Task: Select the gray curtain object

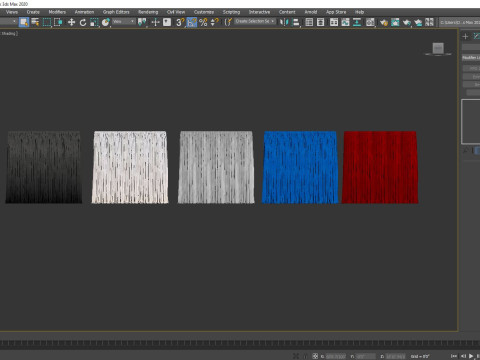Action: tap(216, 167)
